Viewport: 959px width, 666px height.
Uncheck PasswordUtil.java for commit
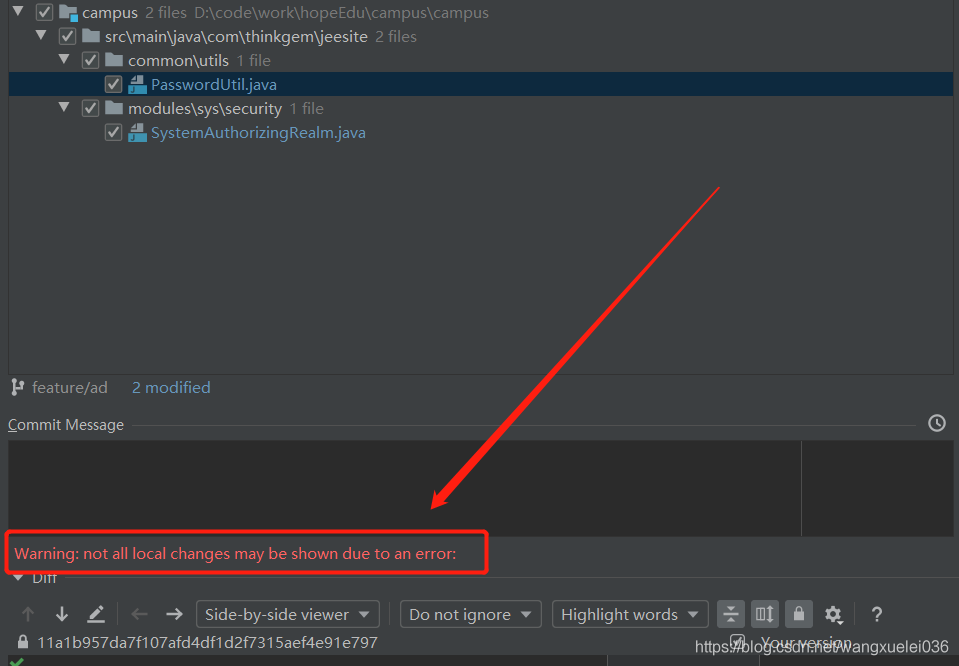[113, 84]
